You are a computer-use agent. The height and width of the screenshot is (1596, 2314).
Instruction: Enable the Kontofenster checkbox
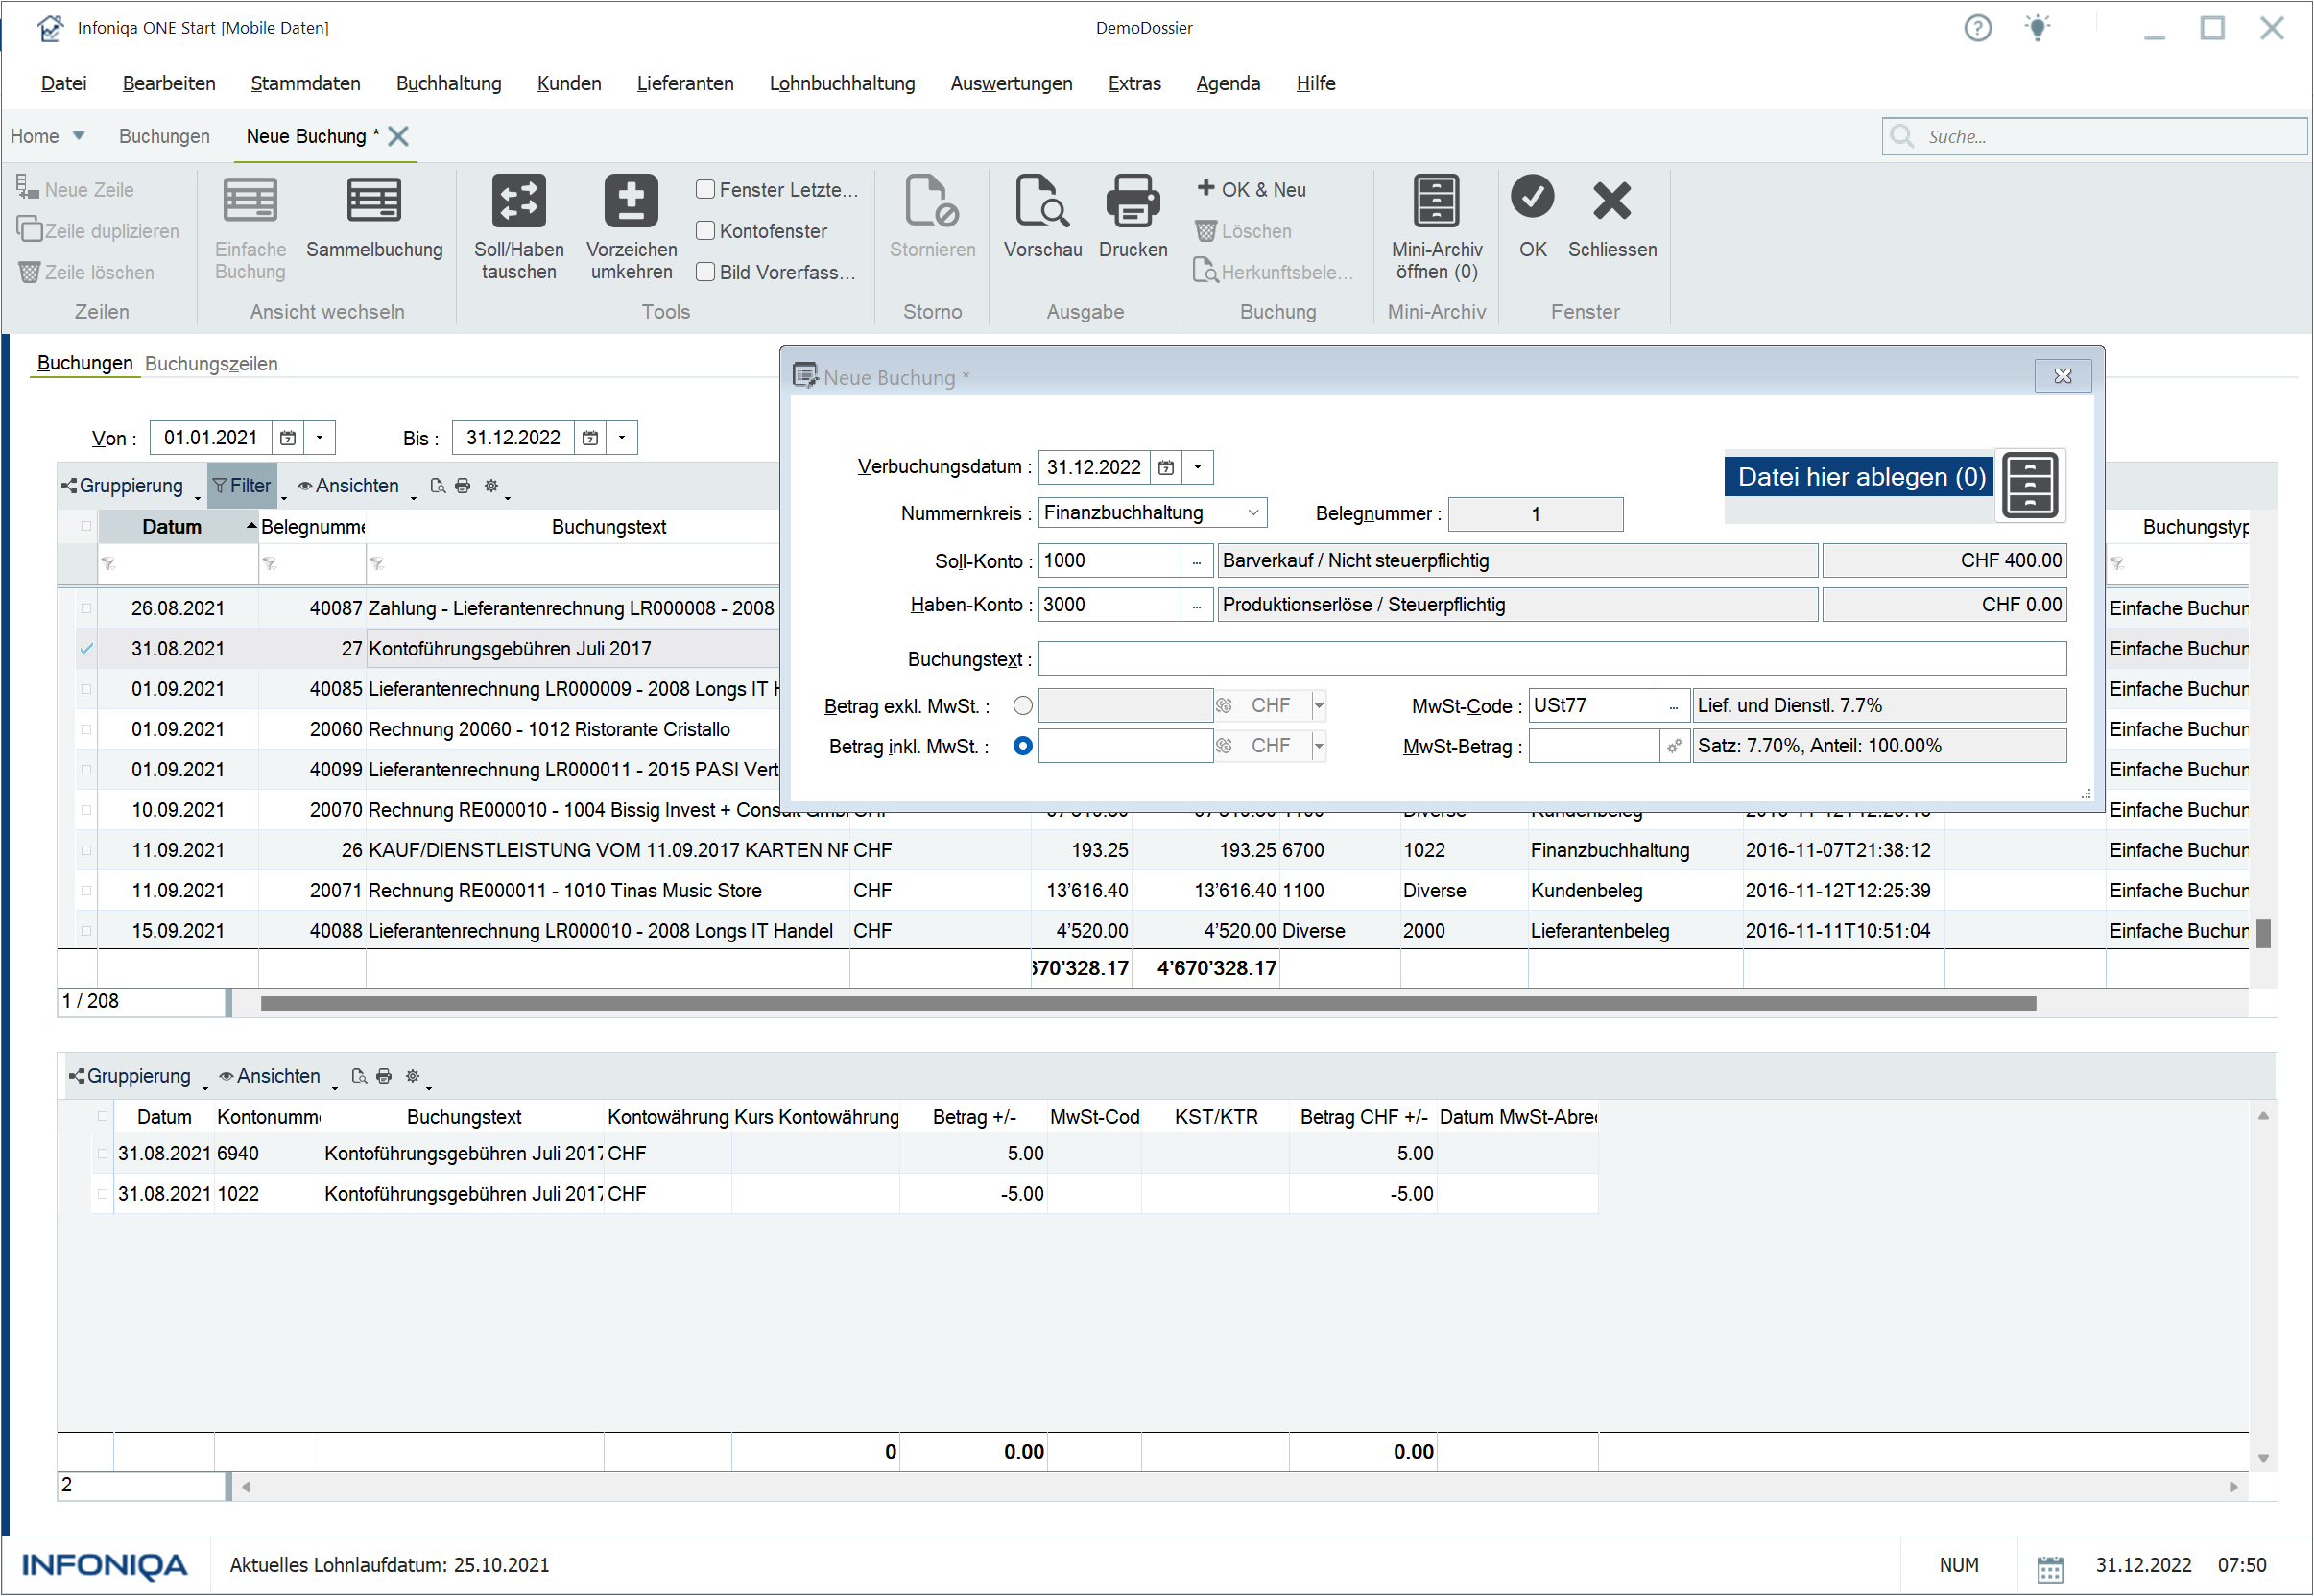(x=705, y=230)
